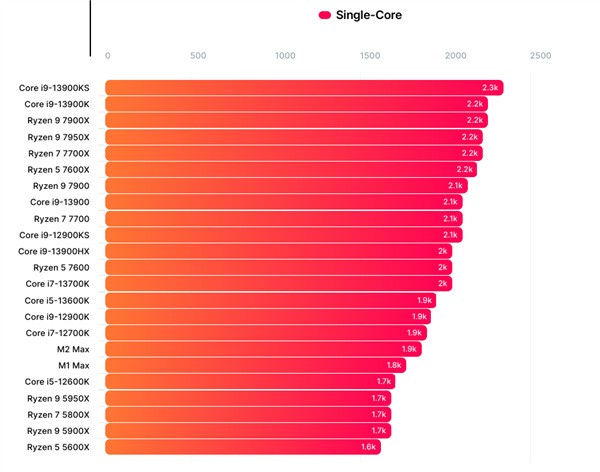Click the Core i9-13900K bar
Screen dimensions: 600x472
coord(297,104)
